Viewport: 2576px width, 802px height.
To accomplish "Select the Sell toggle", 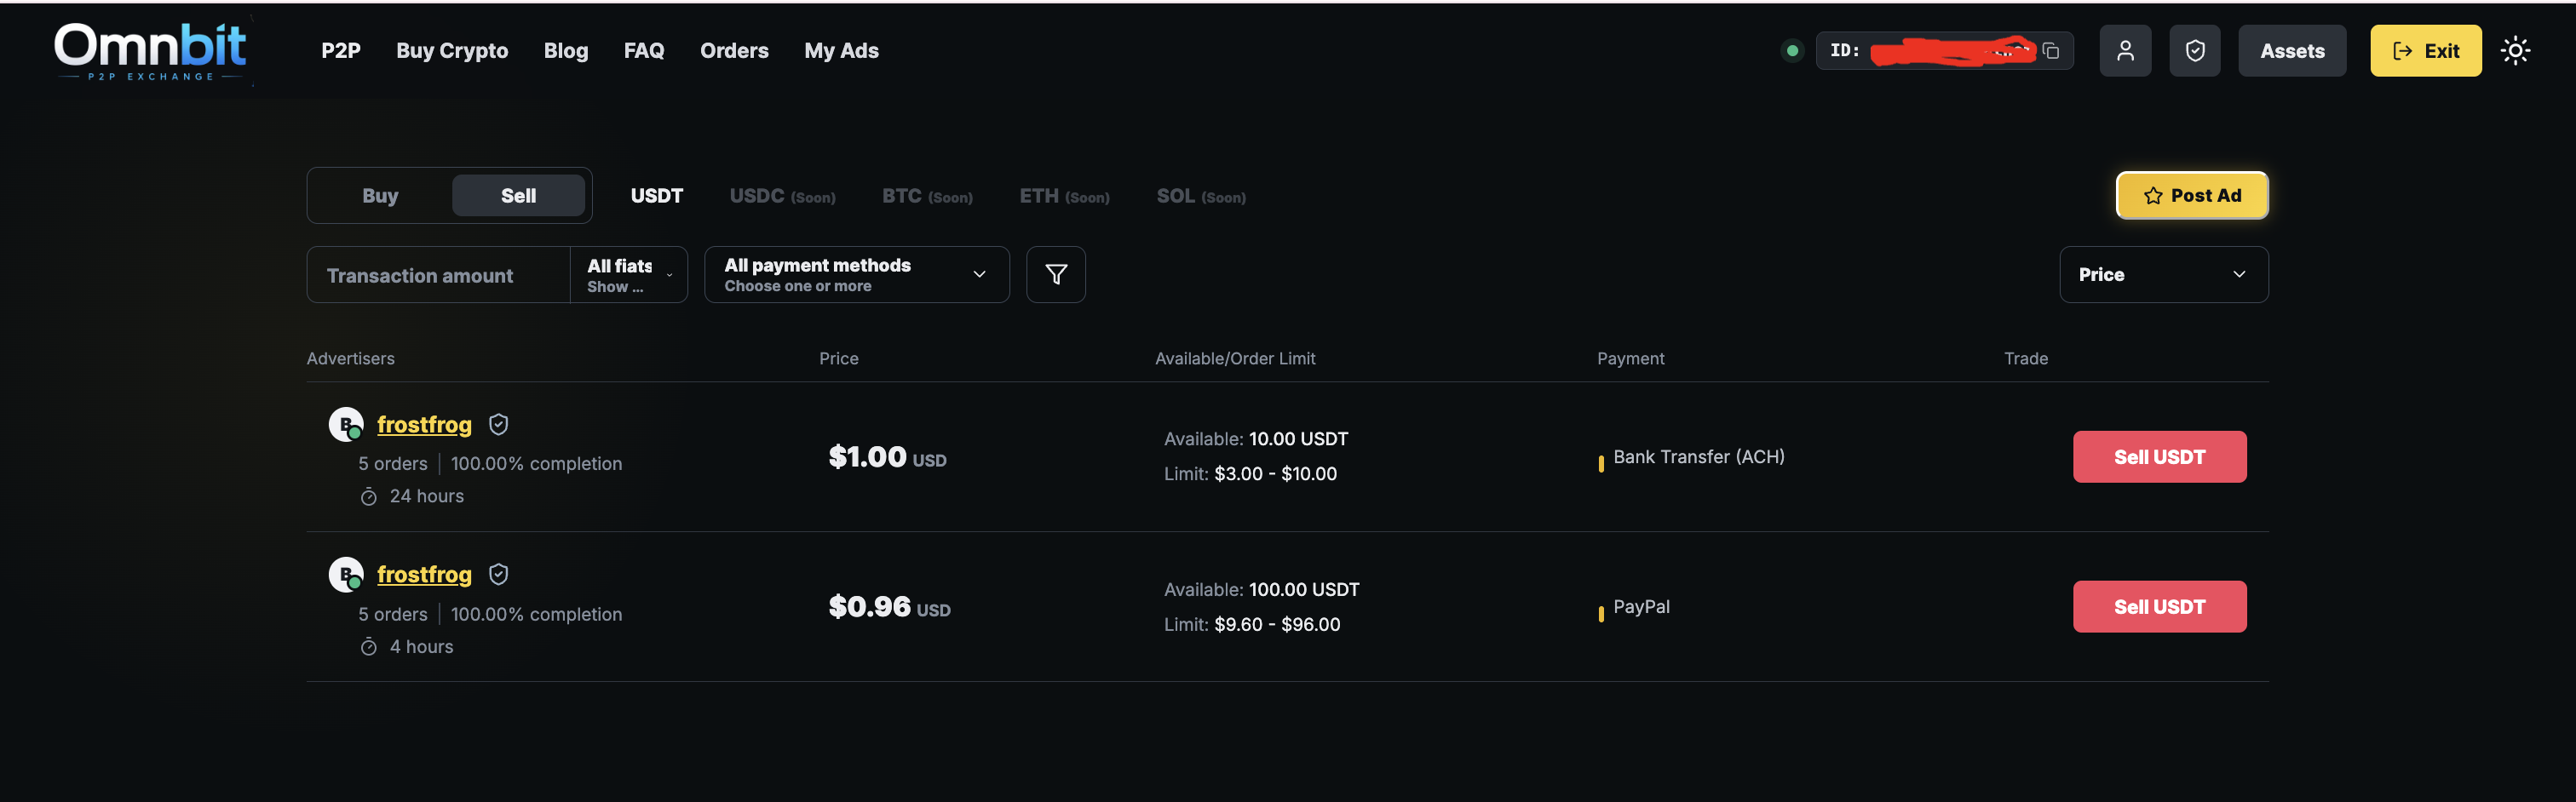I will (x=518, y=196).
